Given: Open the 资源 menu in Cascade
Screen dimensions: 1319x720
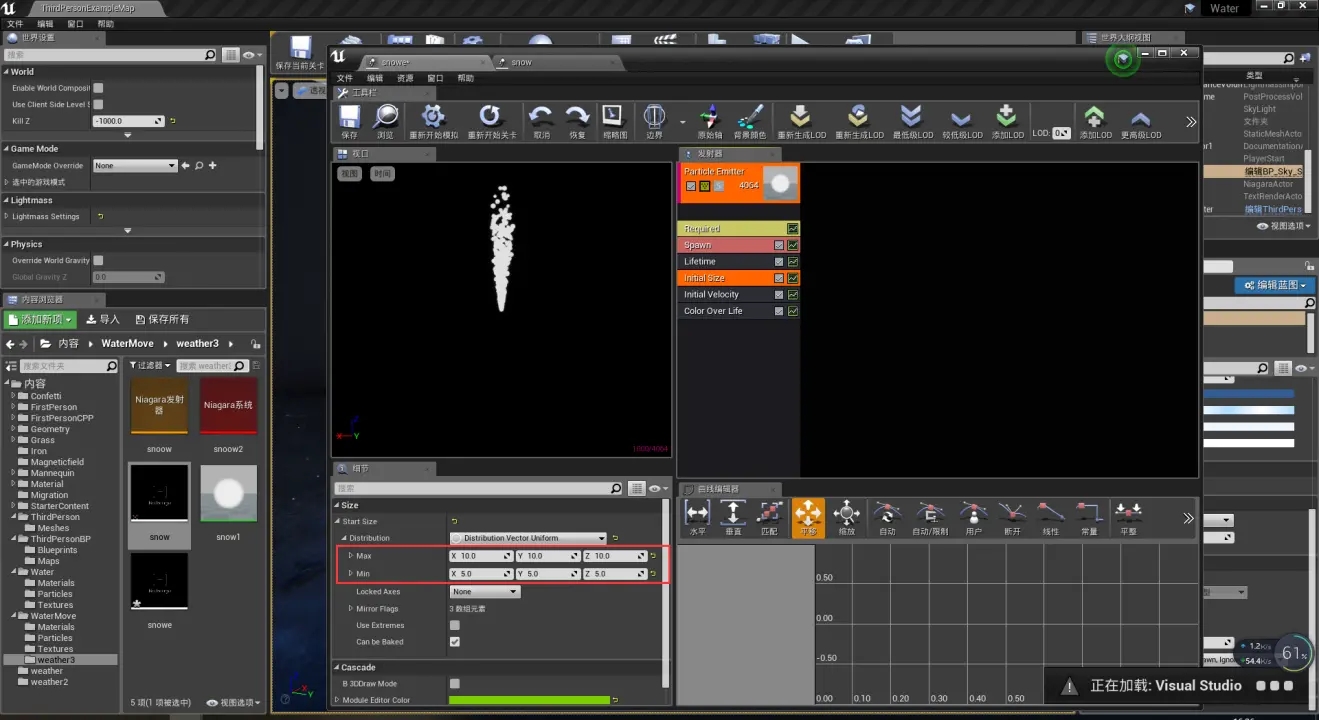Looking at the screenshot, I should coord(405,78).
